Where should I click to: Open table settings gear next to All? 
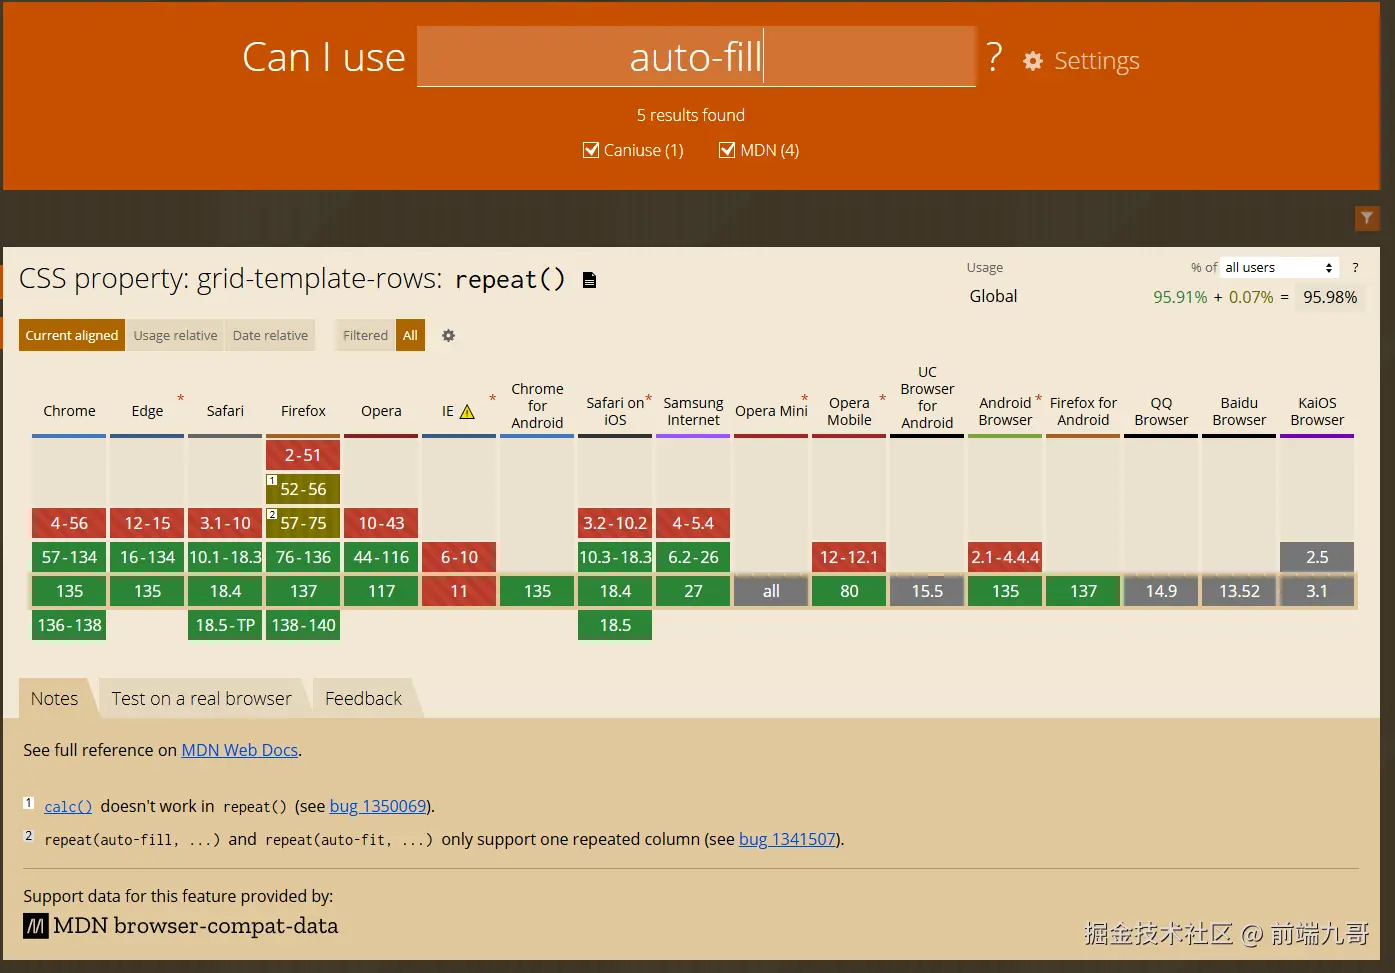(x=448, y=336)
